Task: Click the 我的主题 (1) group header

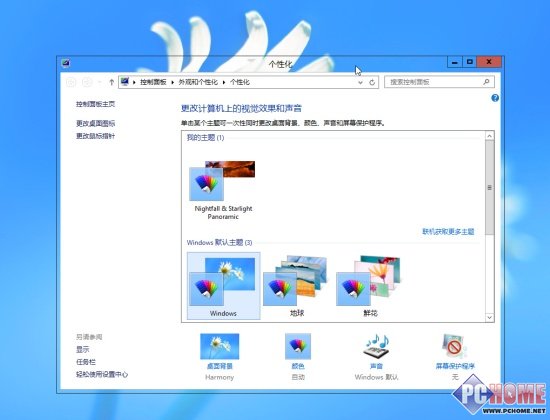Action: 205,138
